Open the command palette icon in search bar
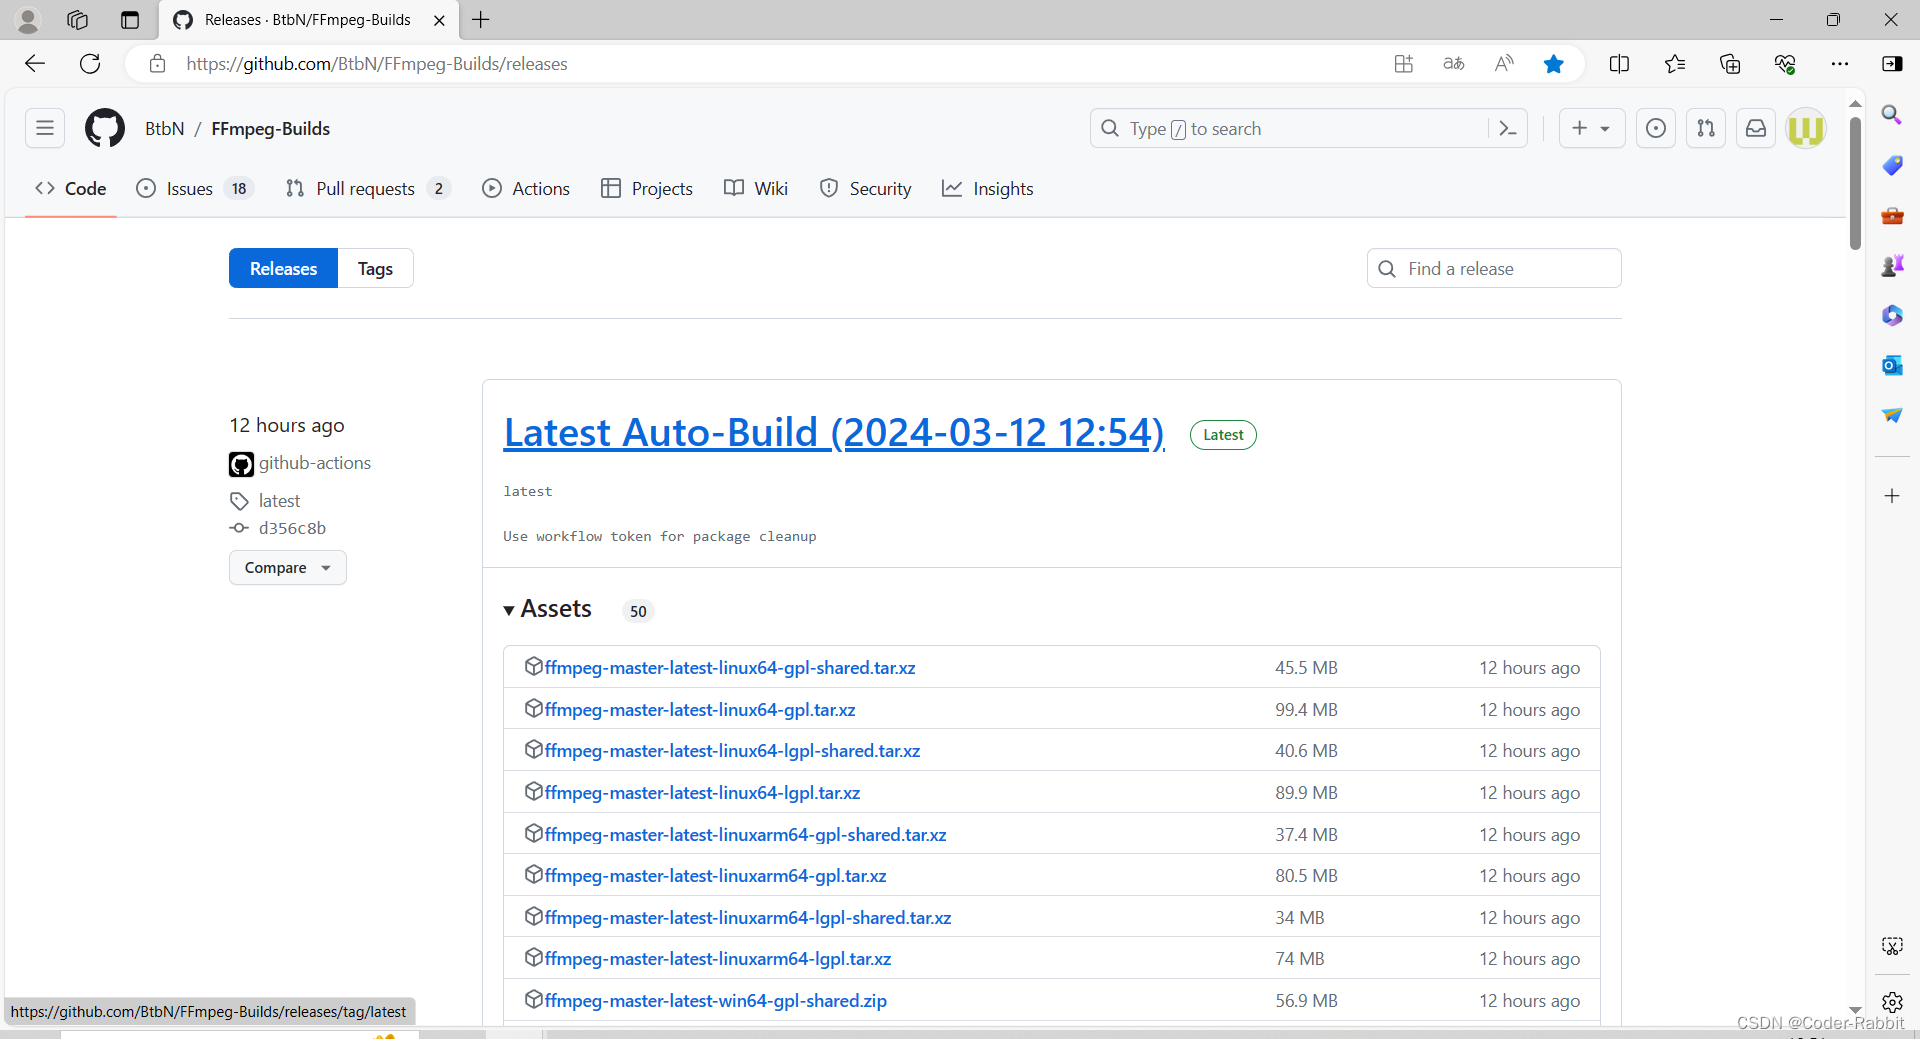This screenshot has width=1920, height=1039. (1508, 128)
